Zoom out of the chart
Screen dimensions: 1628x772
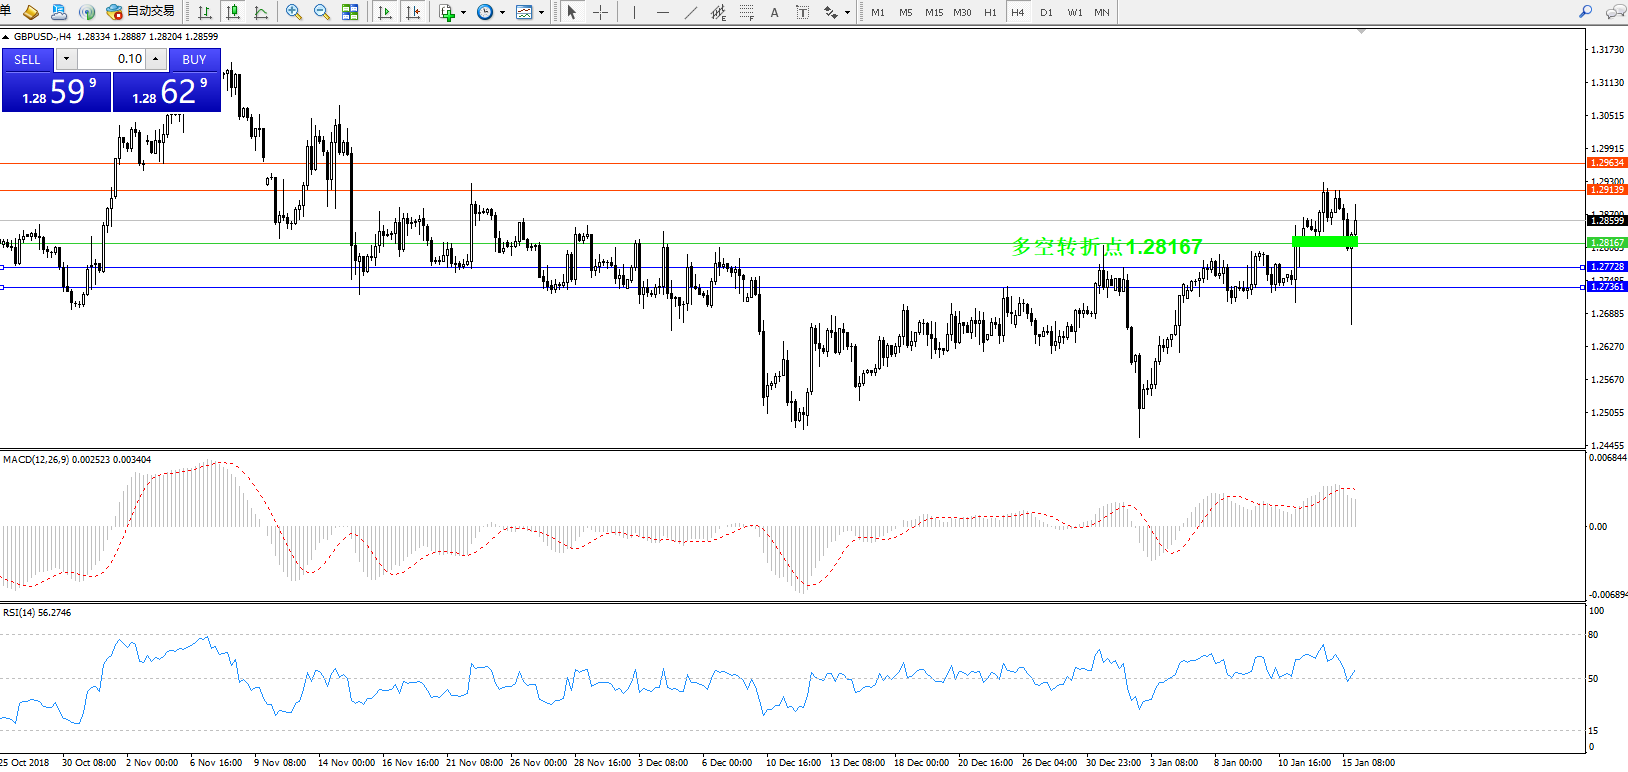point(322,12)
